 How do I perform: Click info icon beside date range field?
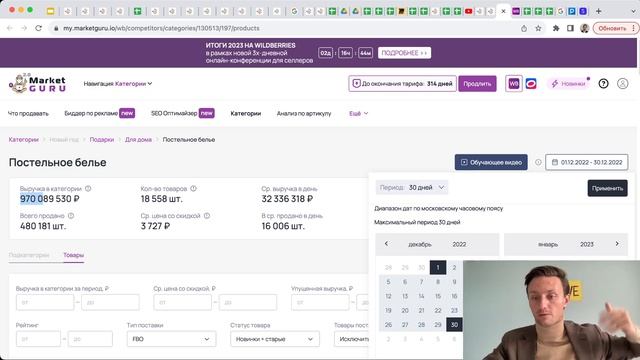[x=538, y=162]
